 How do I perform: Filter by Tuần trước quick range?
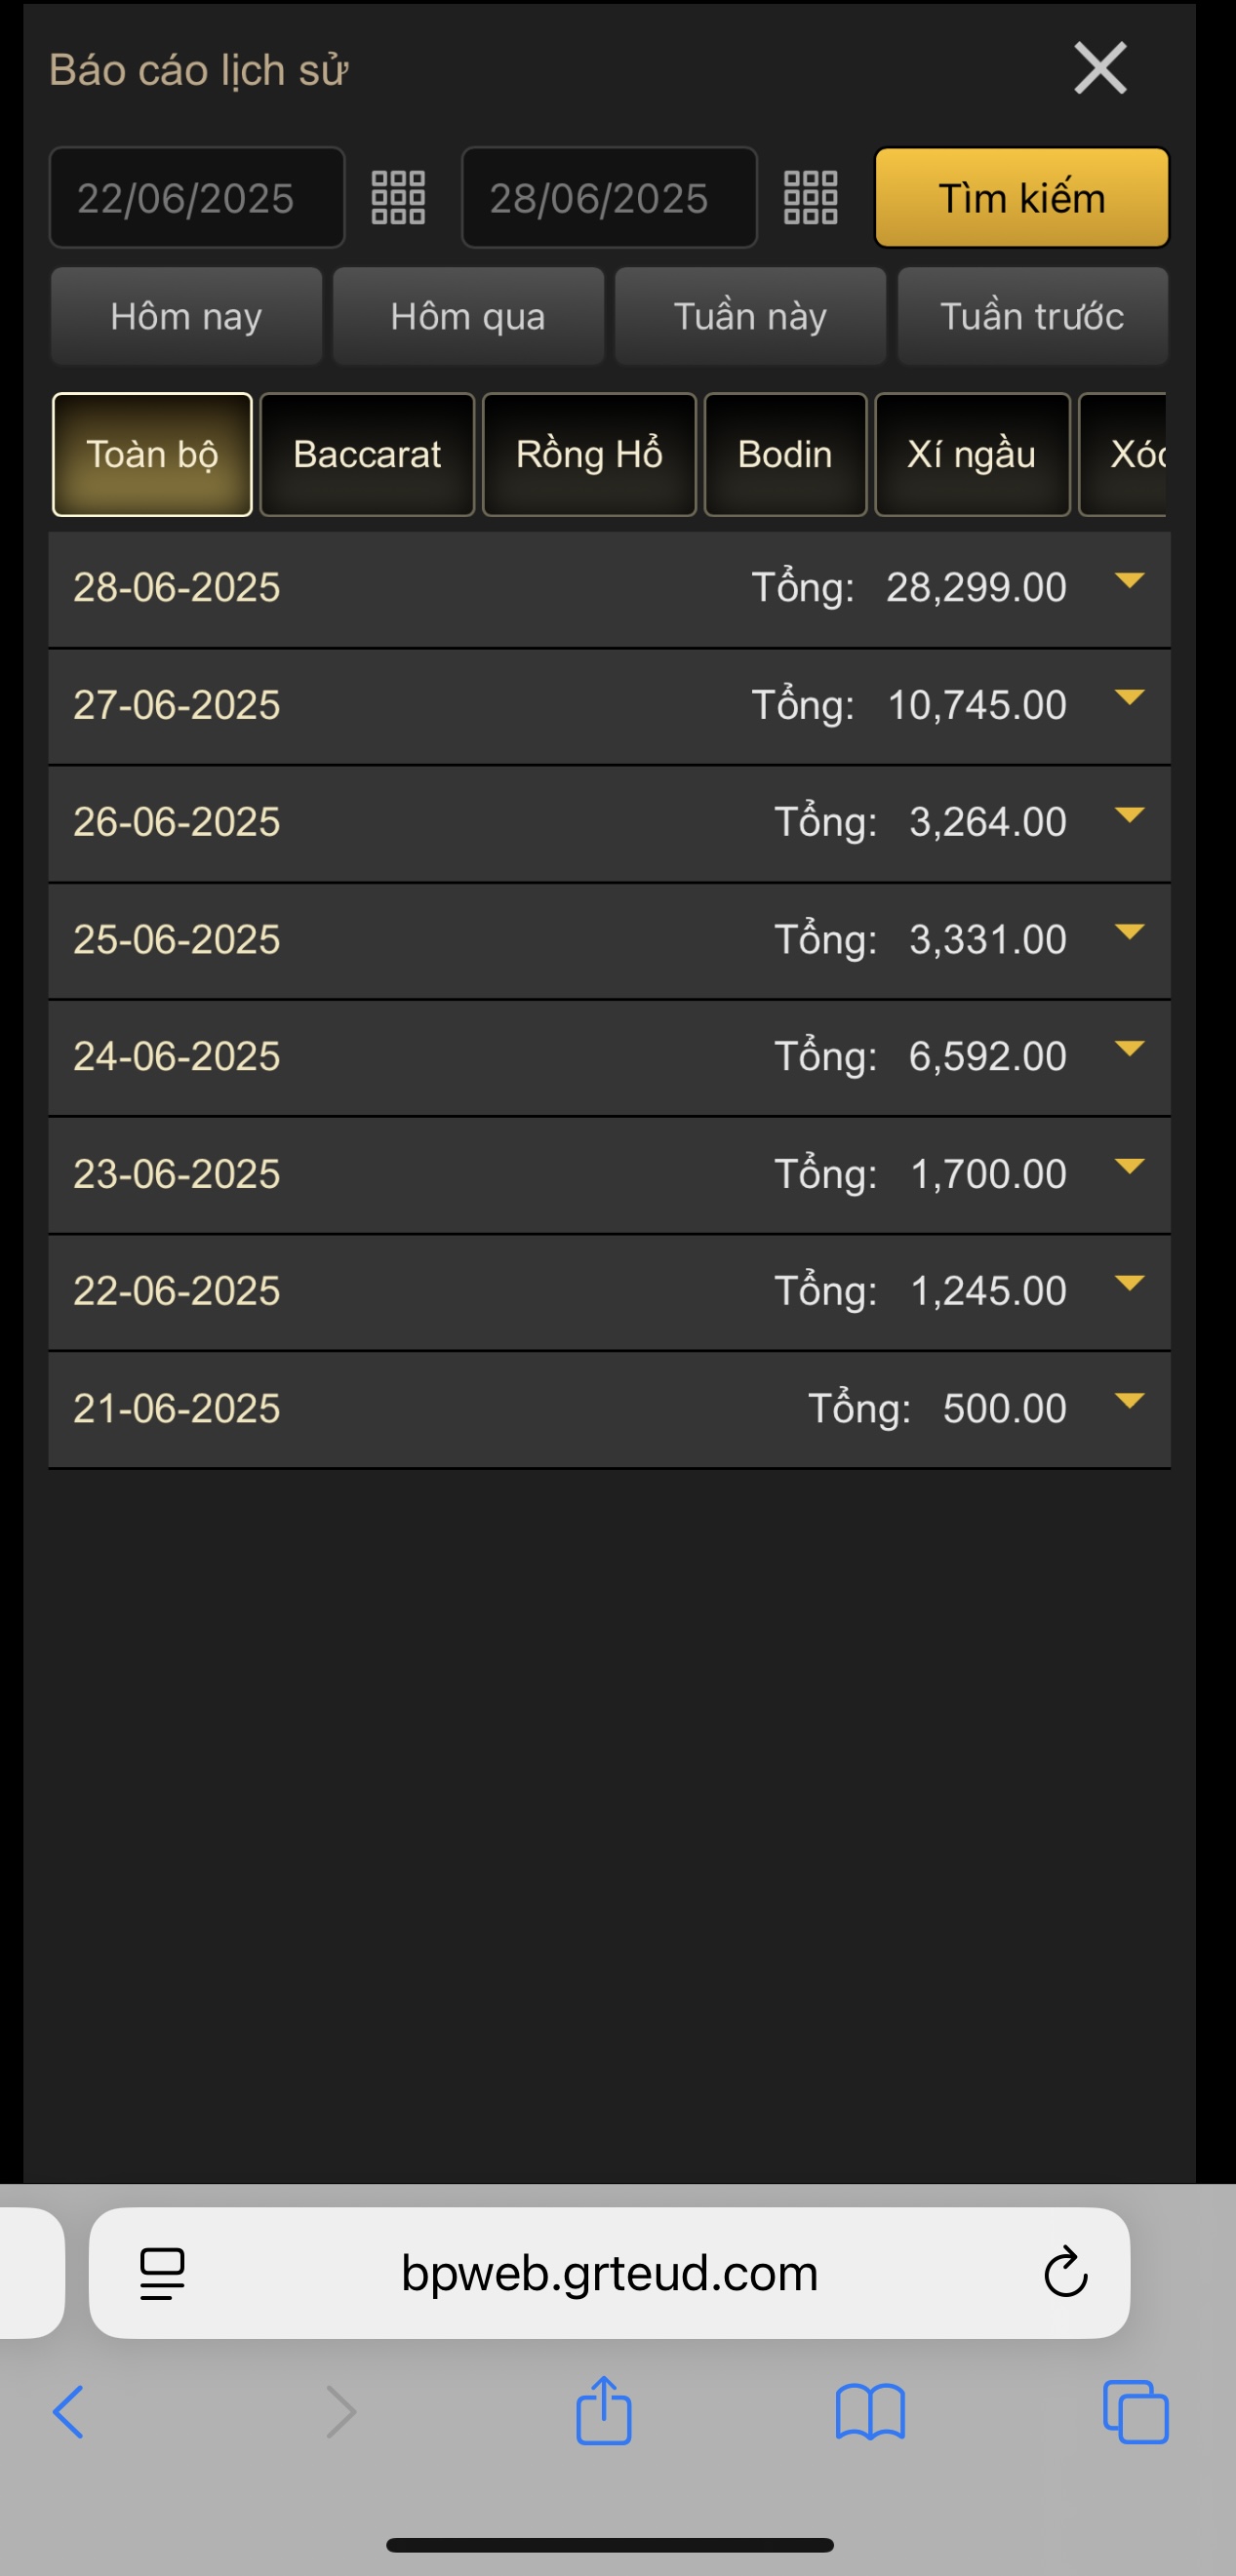(1032, 317)
